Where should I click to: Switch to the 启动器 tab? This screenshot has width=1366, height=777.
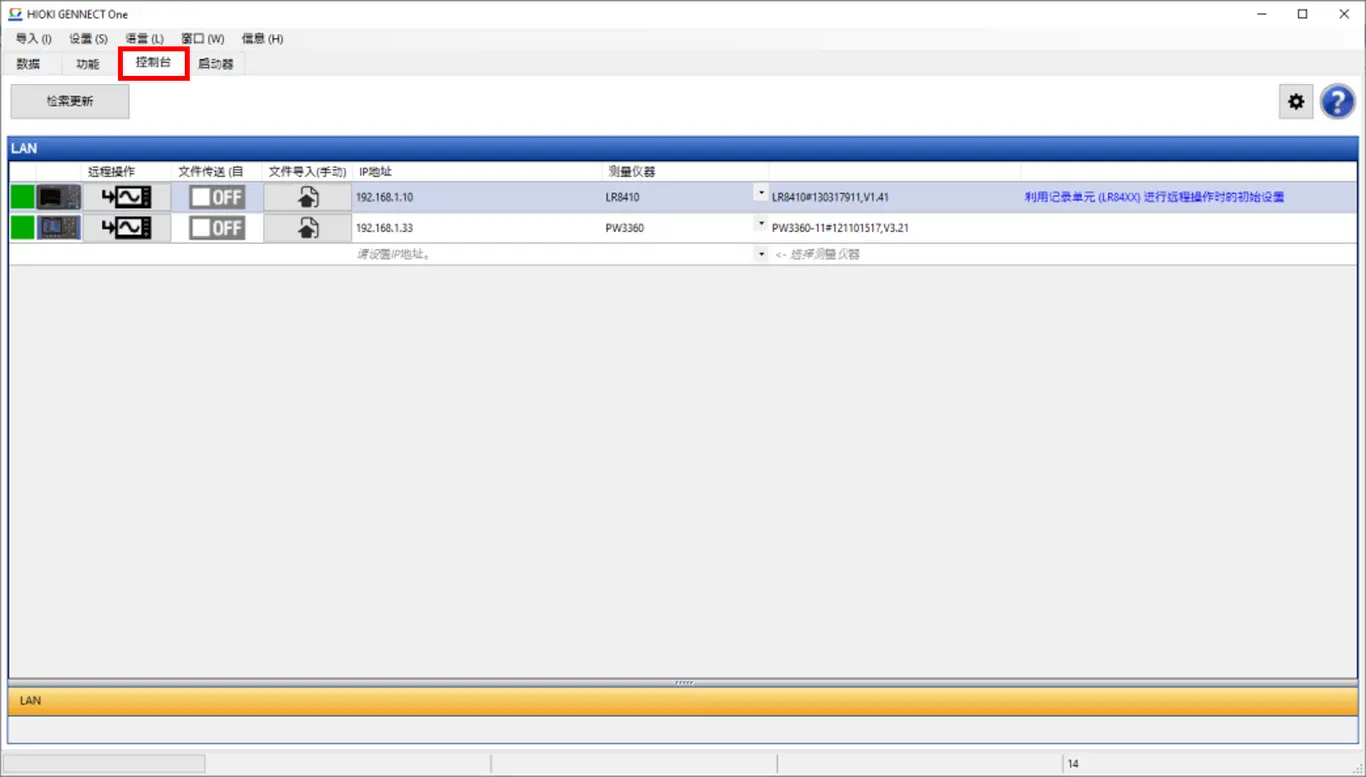(x=215, y=64)
